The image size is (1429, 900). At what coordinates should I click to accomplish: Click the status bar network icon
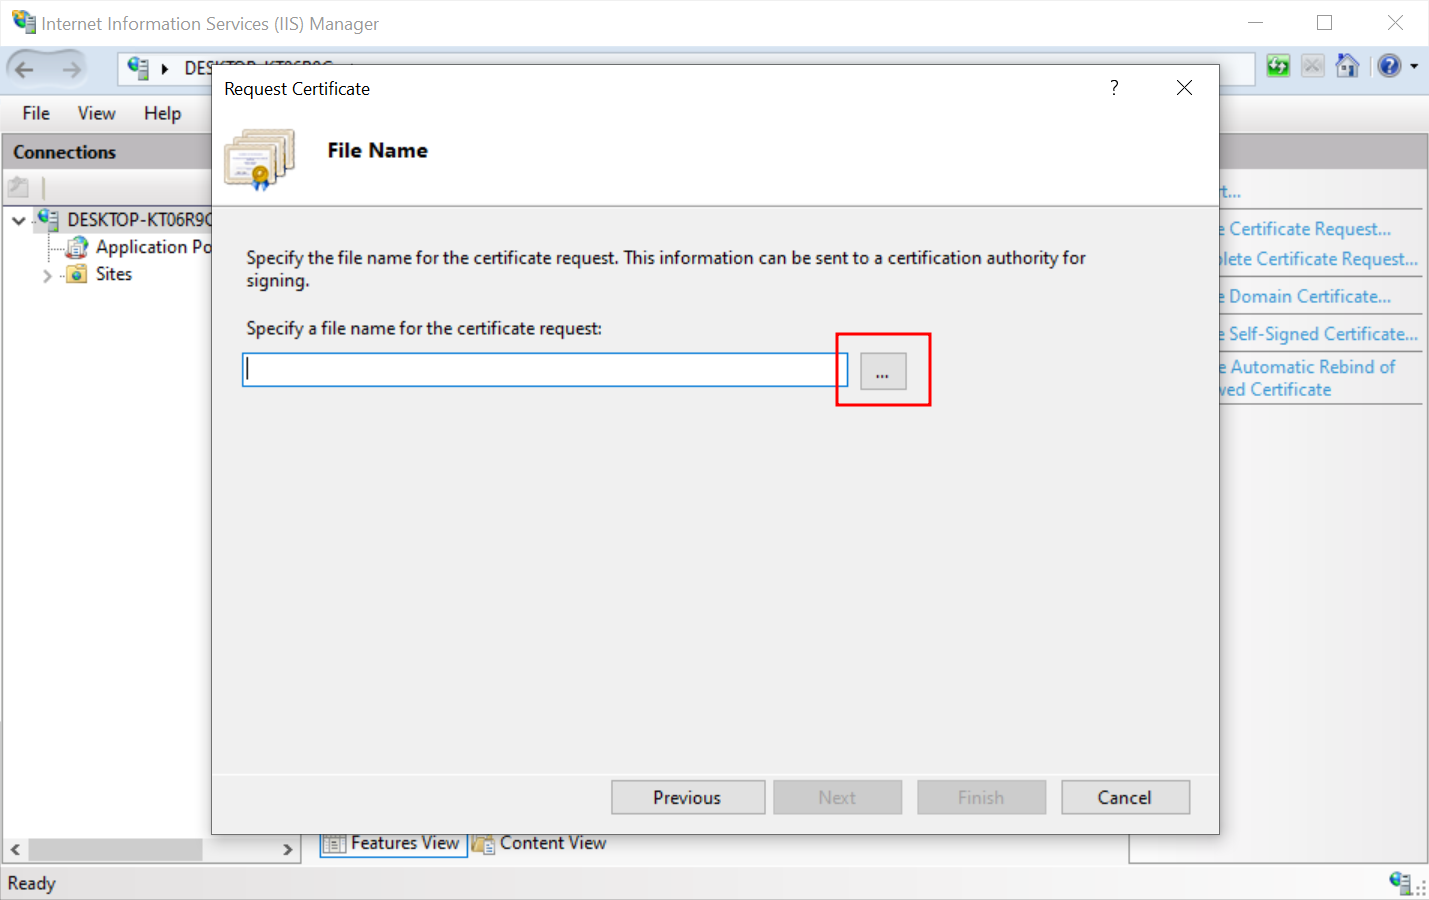[x=1400, y=882]
